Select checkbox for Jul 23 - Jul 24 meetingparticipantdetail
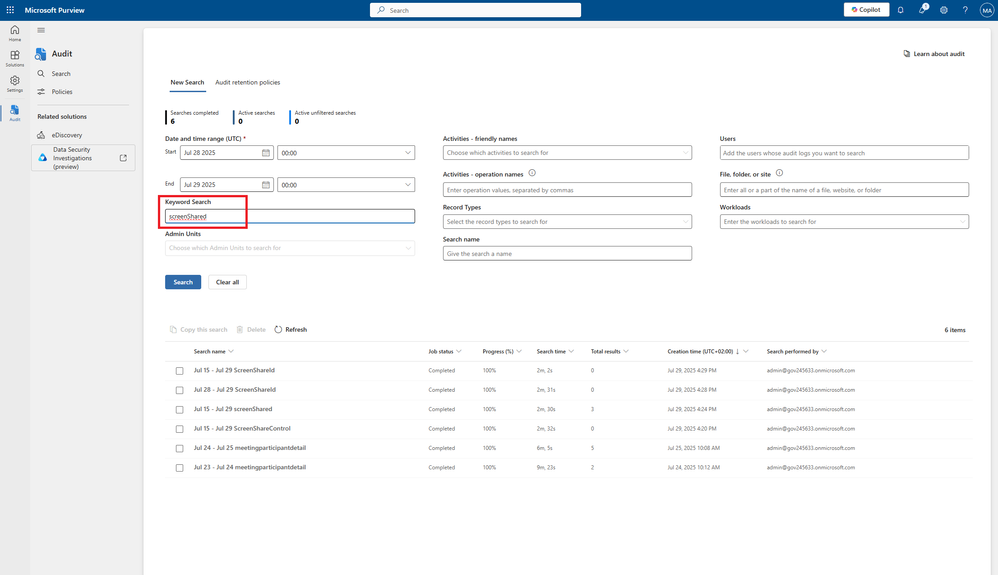Viewport: 998px width, 575px height. point(179,468)
